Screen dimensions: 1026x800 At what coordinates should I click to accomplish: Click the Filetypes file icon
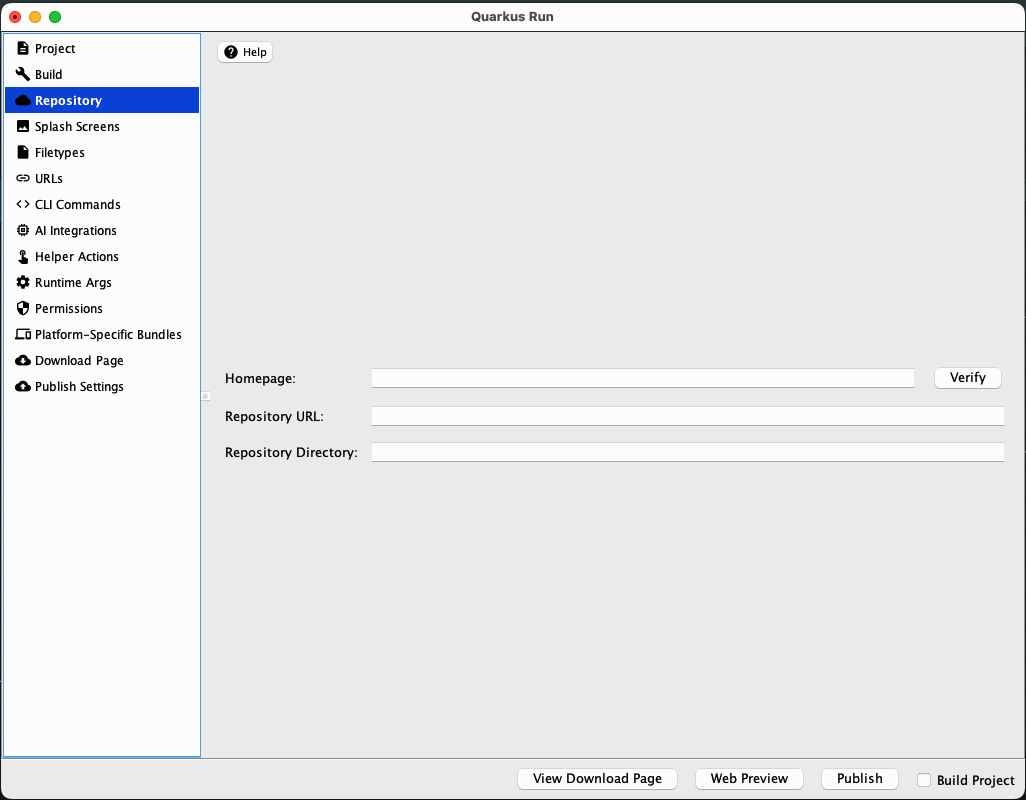click(x=23, y=152)
